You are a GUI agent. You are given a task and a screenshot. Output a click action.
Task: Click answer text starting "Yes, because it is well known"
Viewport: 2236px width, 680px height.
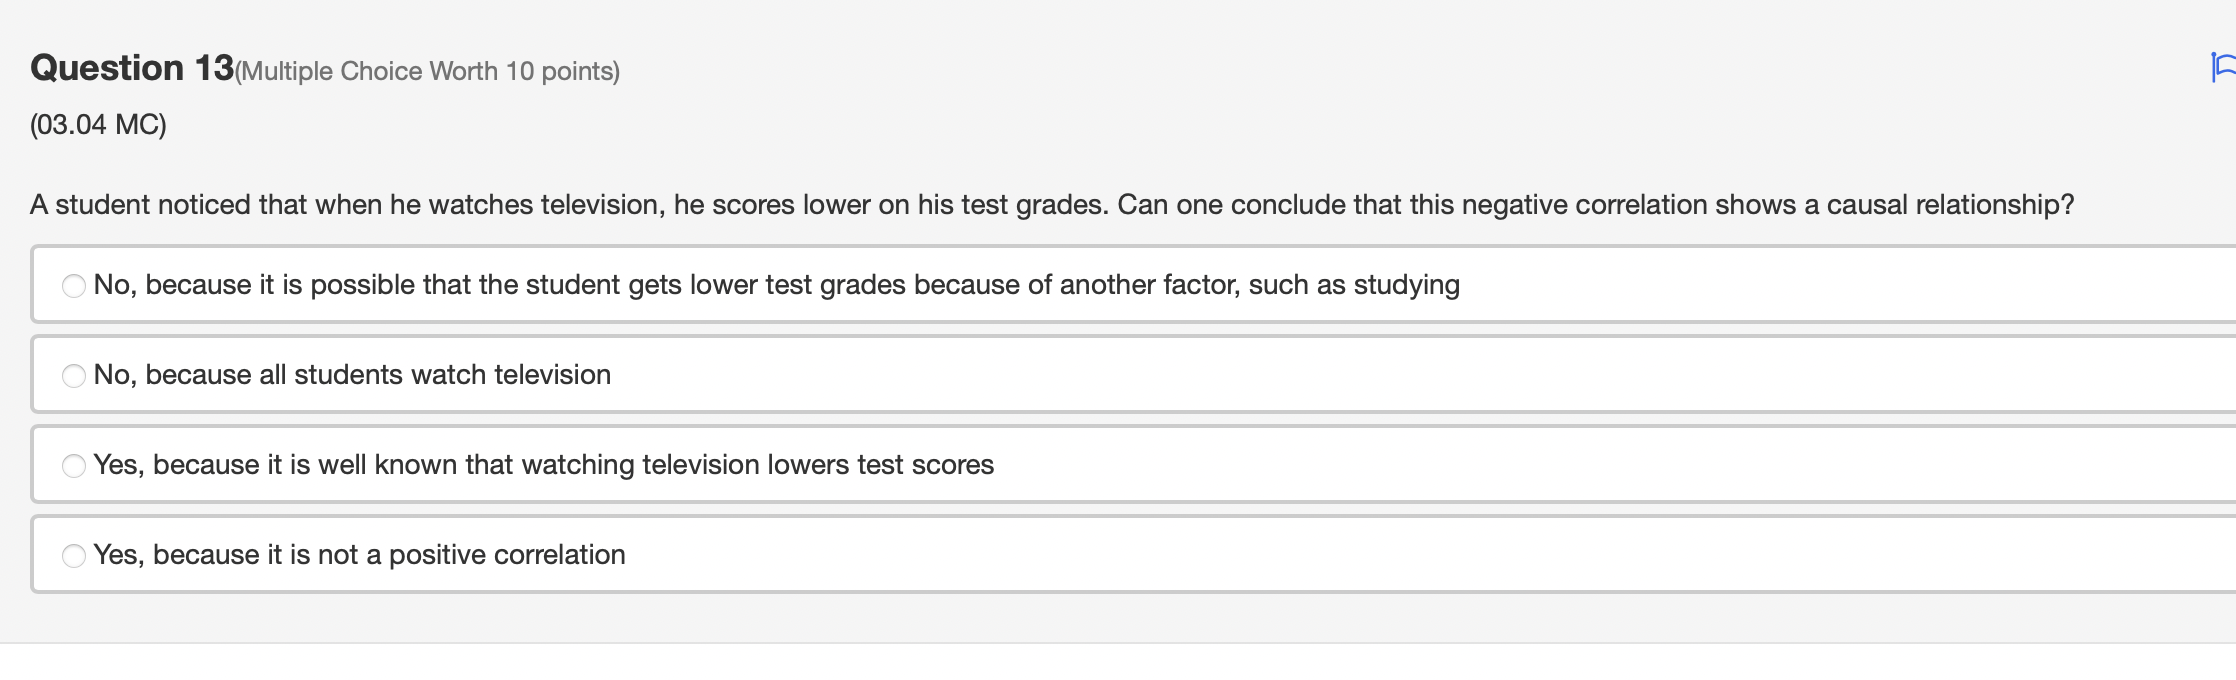[544, 465]
